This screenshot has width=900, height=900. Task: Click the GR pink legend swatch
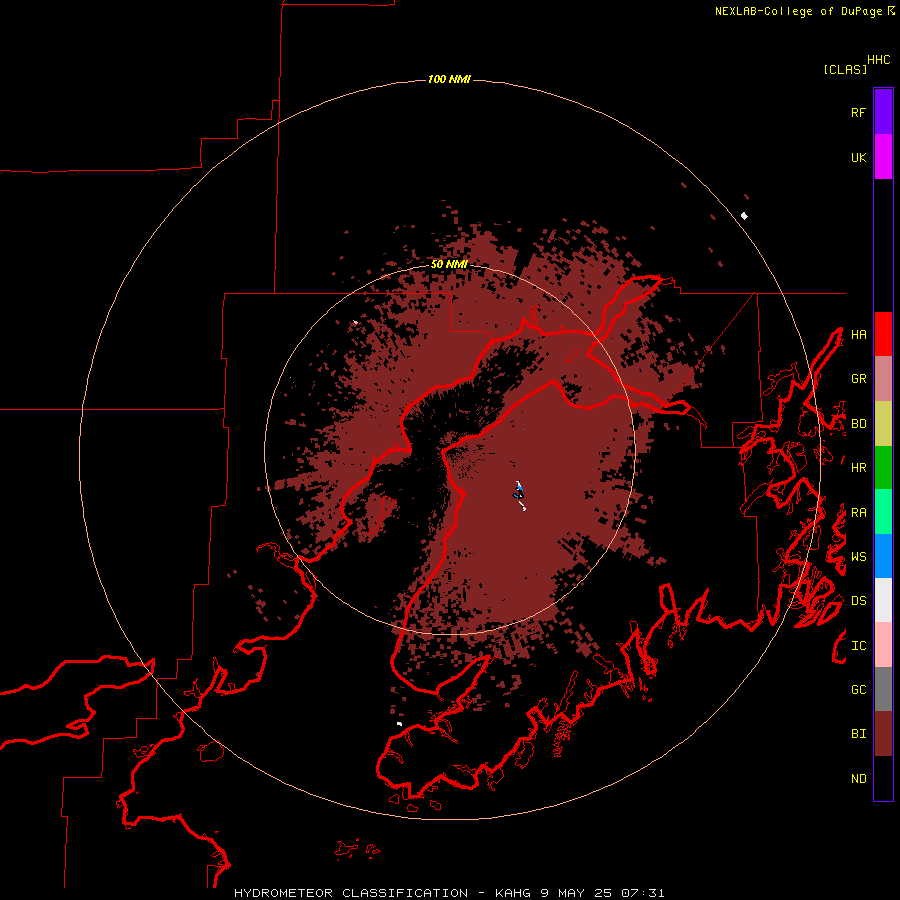pos(883,378)
